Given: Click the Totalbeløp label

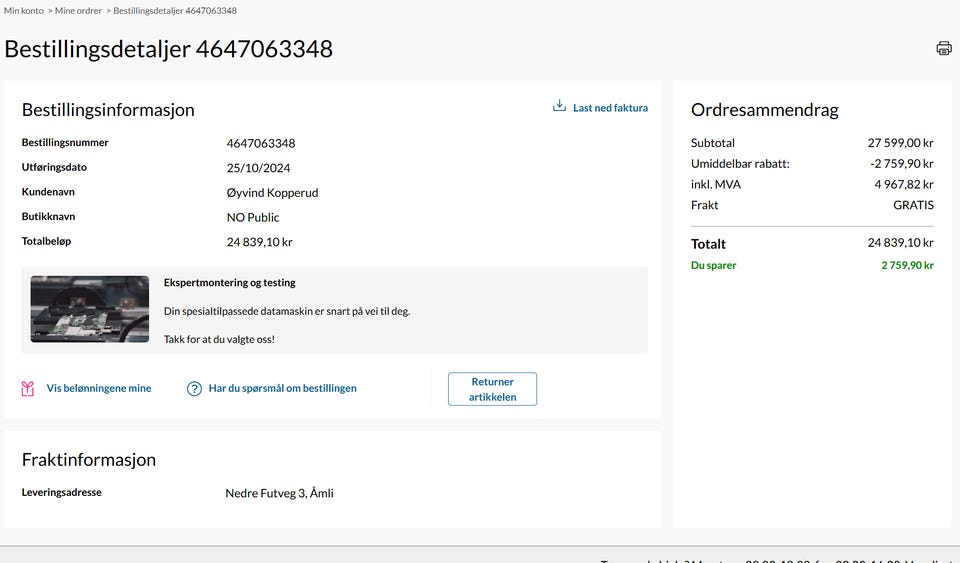Looking at the screenshot, I should pyautogui.click(x=47, y=241).
